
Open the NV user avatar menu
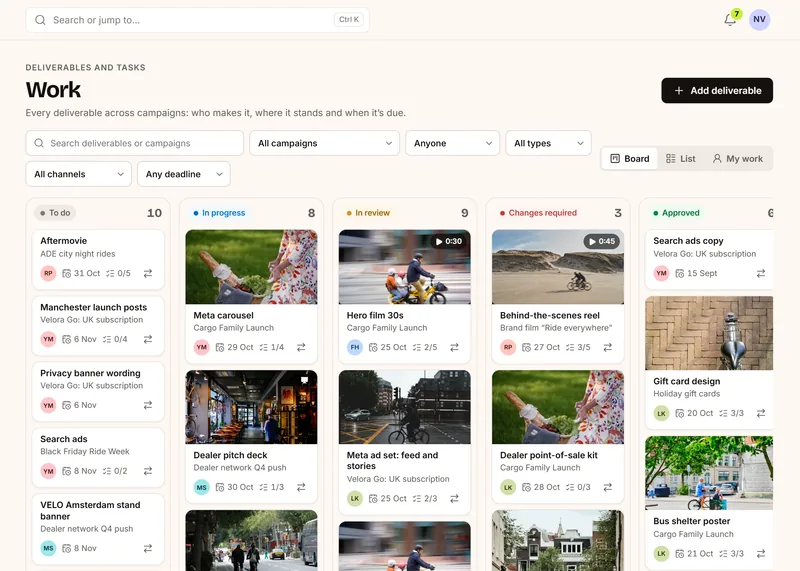[759, 19]
